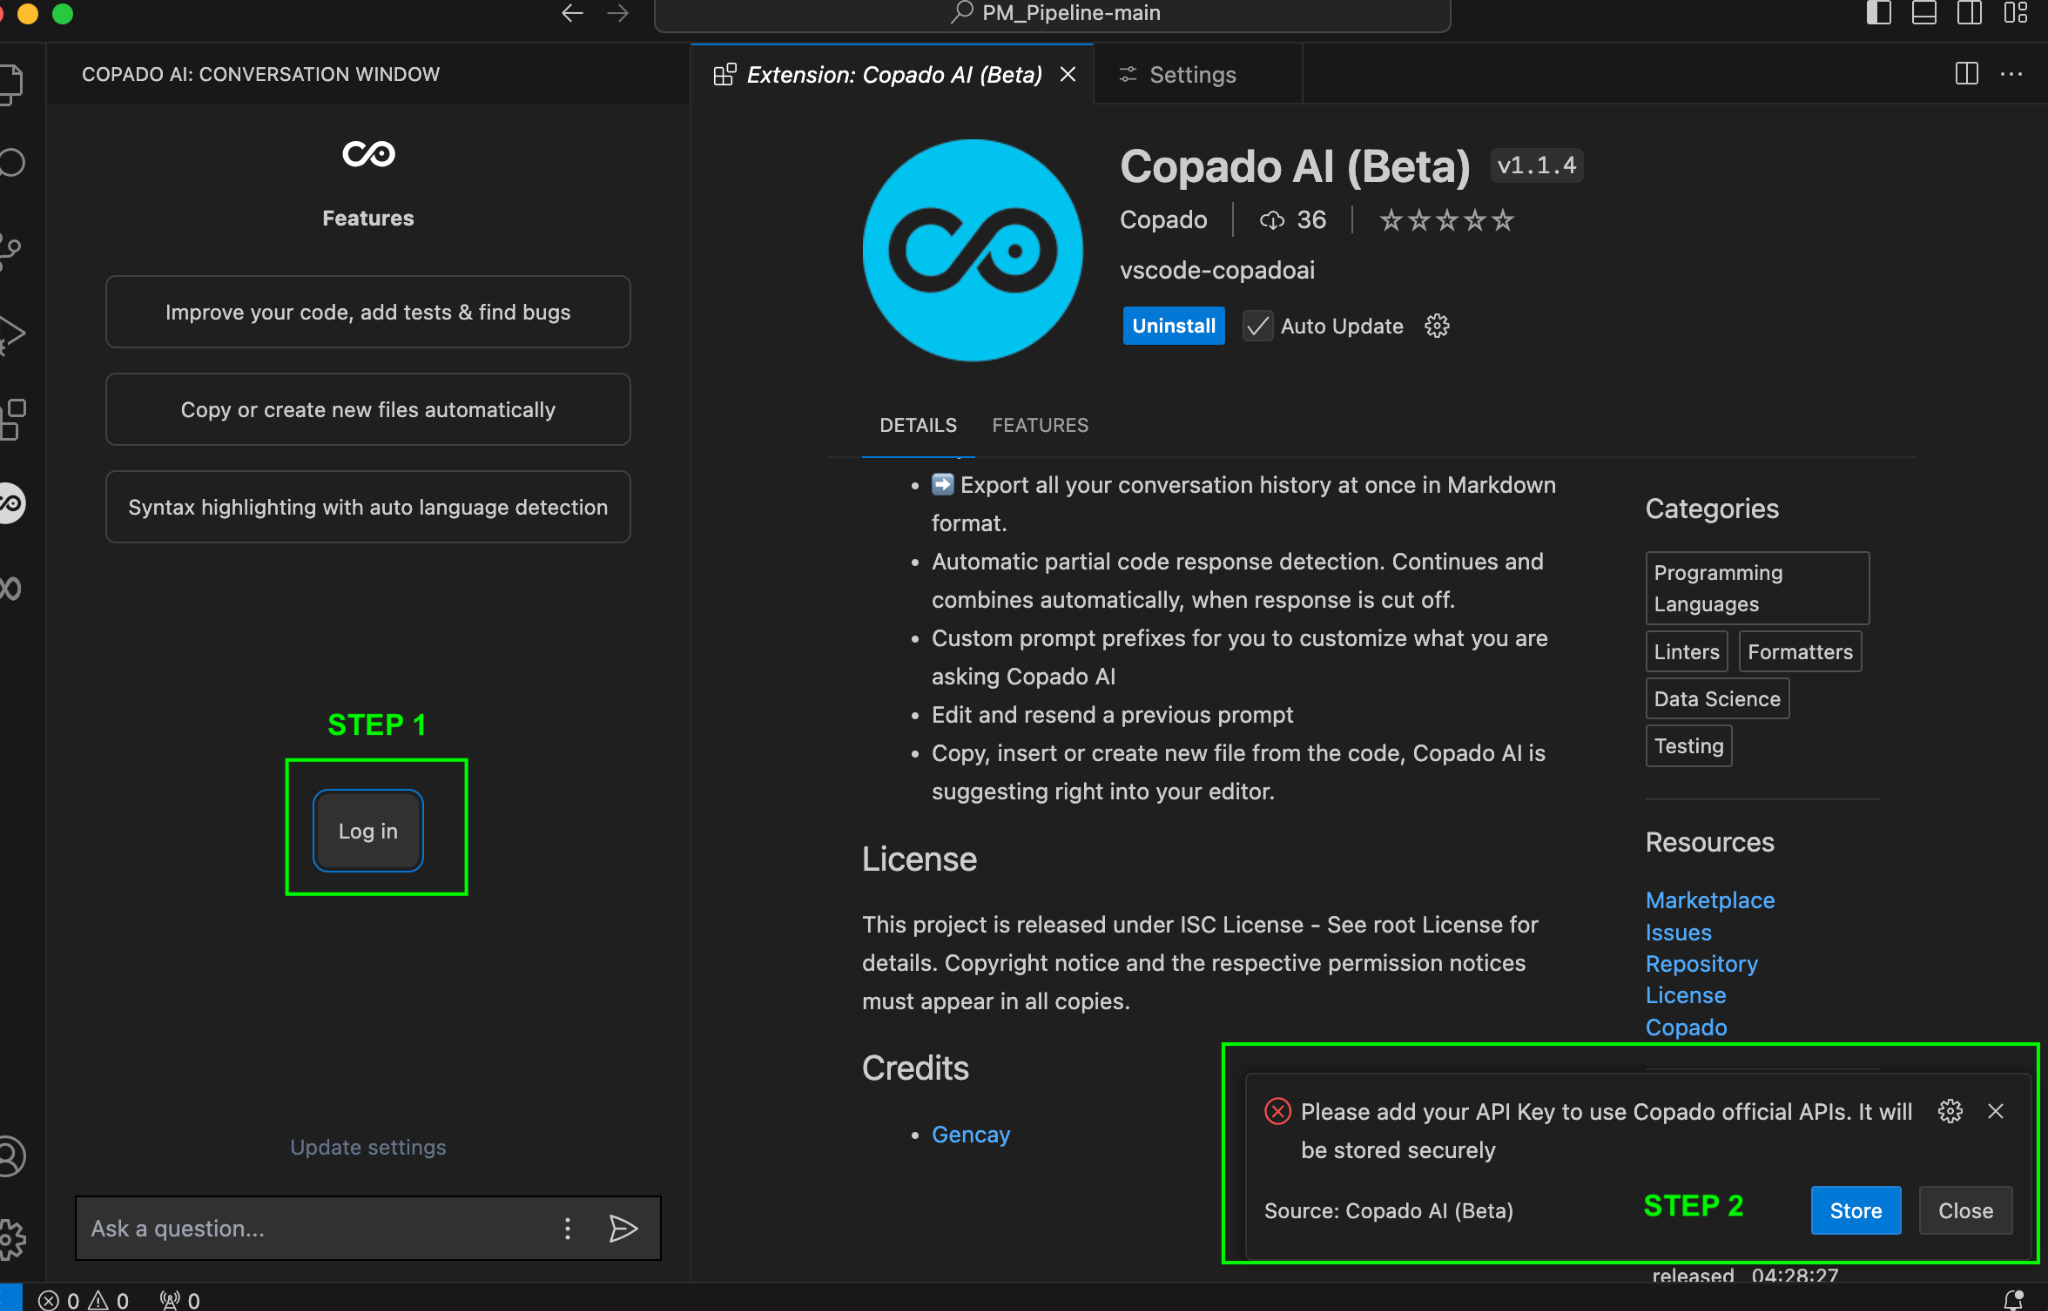The image size is (2048, 1311).
Task: Split editor right icon
Action: (x=1966, y=74)
